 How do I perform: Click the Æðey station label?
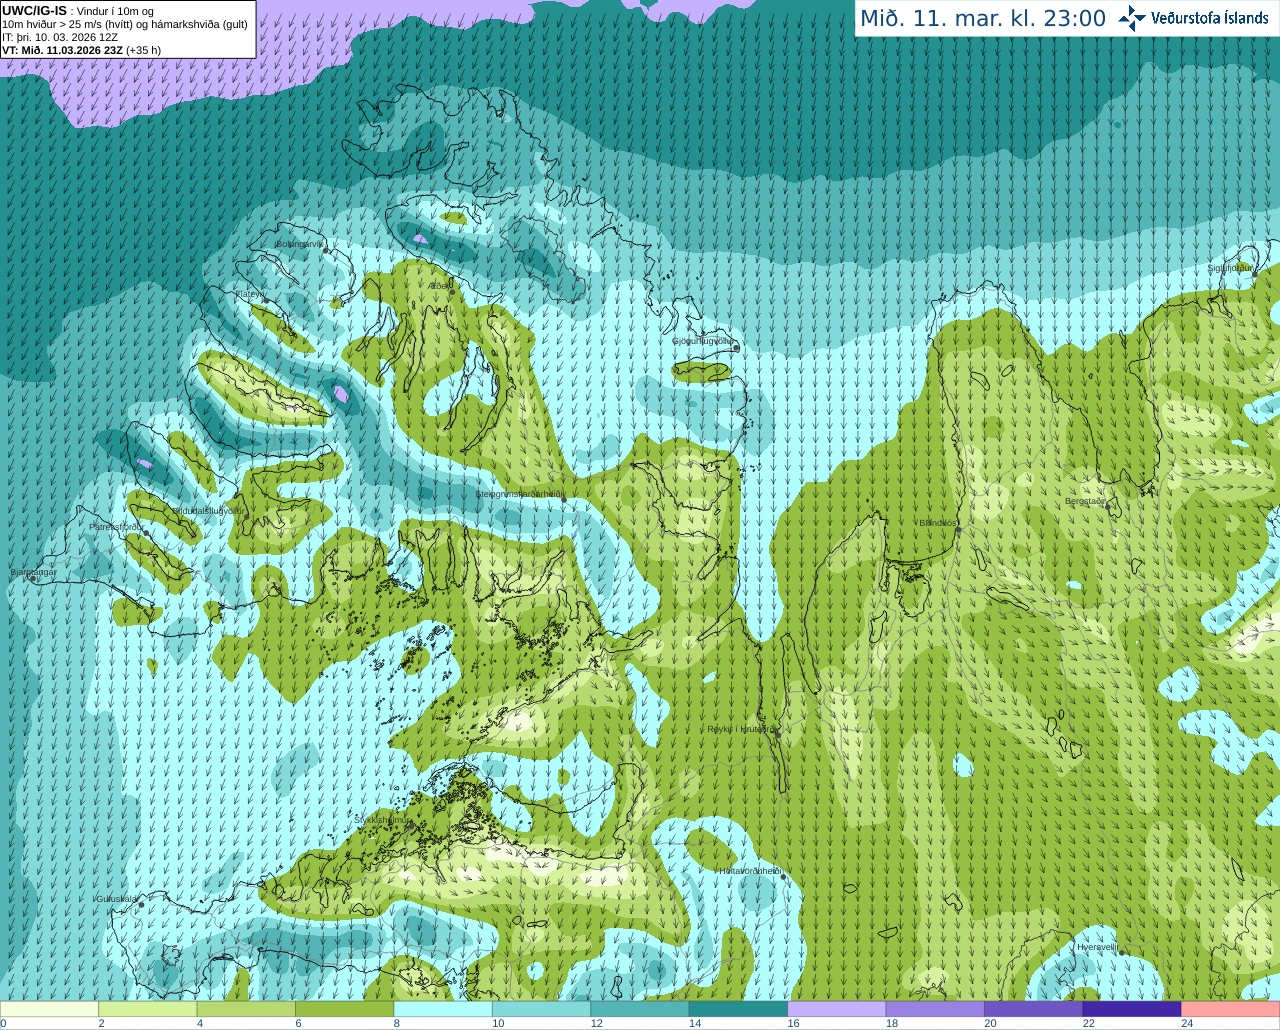[440, 286]
